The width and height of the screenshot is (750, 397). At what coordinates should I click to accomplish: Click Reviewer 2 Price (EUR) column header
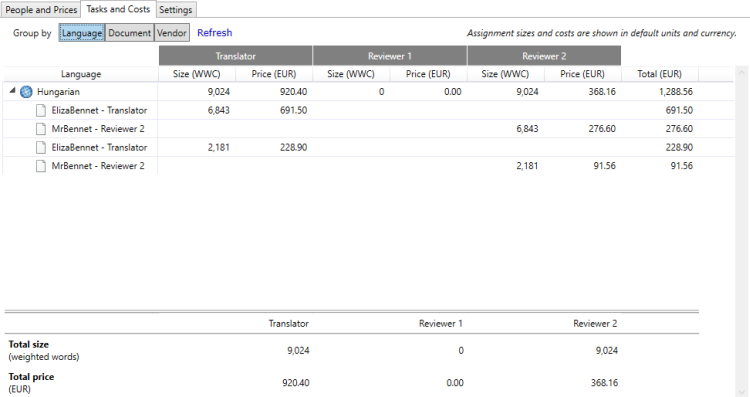(583, 74)
